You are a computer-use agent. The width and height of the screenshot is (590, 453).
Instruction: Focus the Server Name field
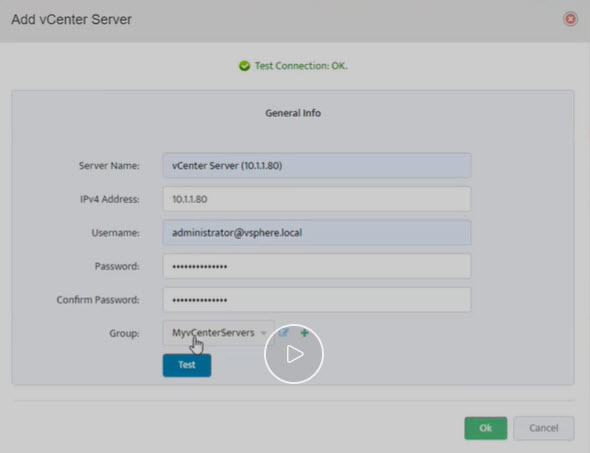pyautogui.click(x=317, y=166)
